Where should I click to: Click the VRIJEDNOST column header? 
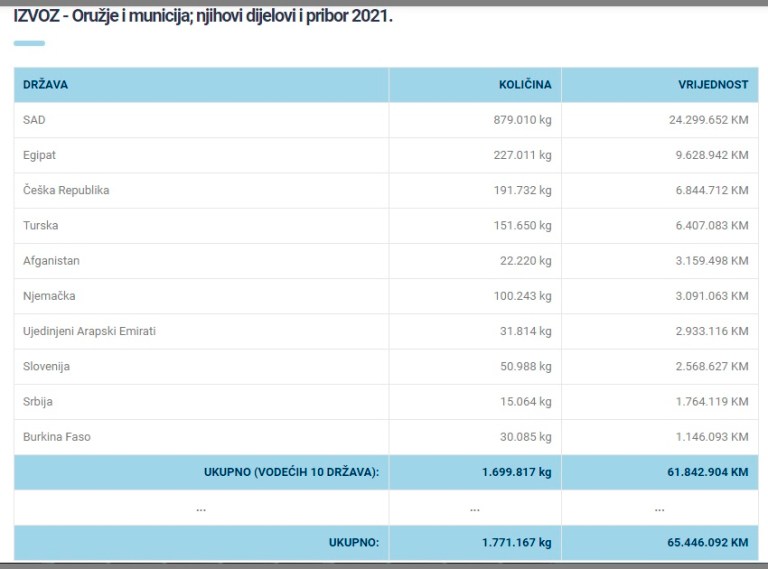point(712,85)
